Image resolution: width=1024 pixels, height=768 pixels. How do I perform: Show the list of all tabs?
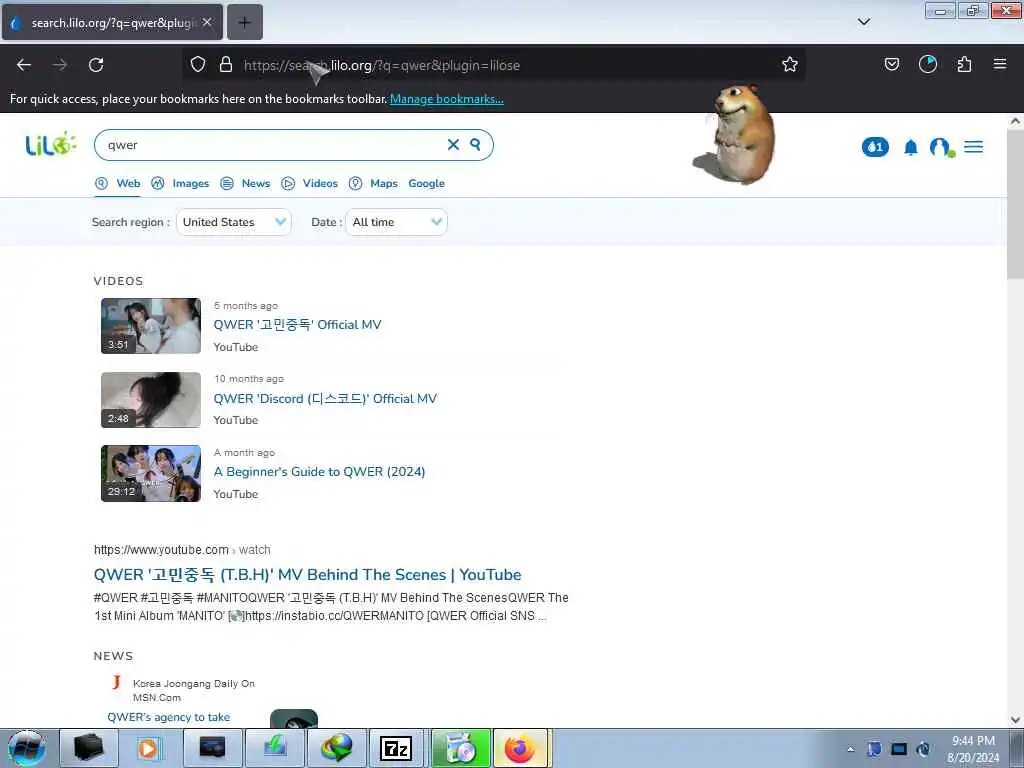click(863, 22)
